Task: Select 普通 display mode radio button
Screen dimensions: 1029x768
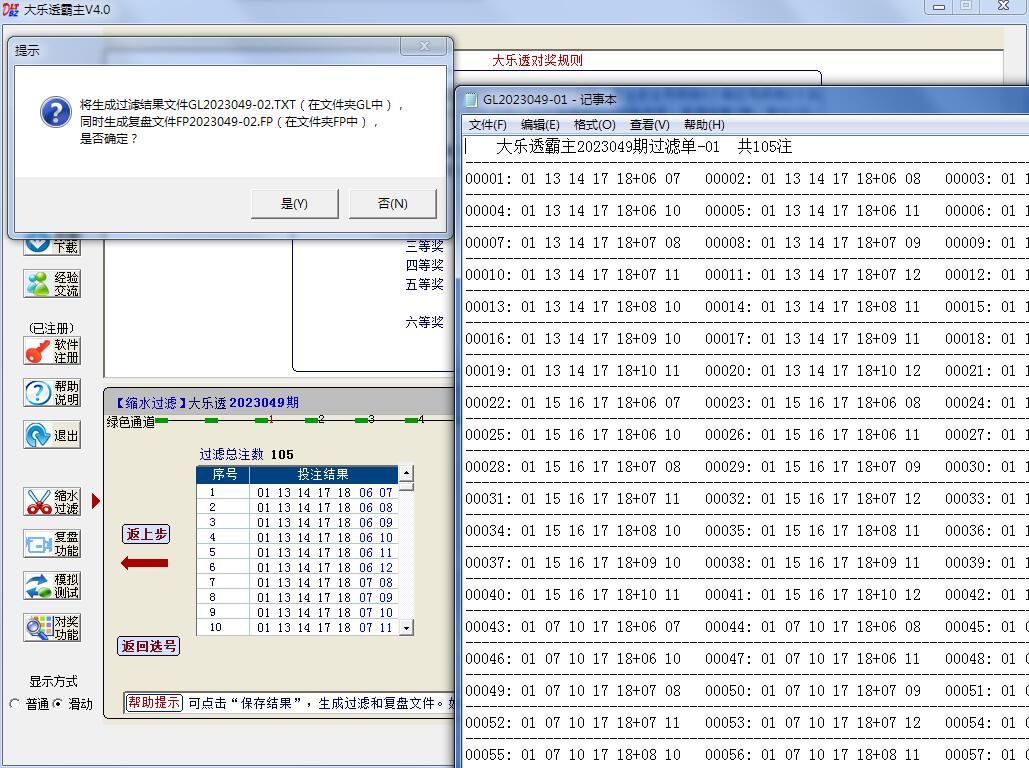Action: (15, 704)
